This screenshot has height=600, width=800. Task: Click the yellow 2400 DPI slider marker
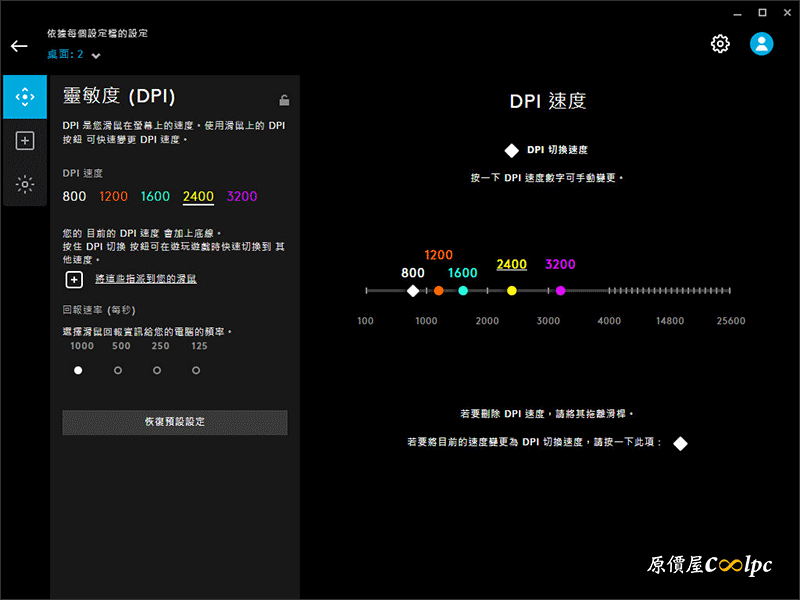[512, 291]
